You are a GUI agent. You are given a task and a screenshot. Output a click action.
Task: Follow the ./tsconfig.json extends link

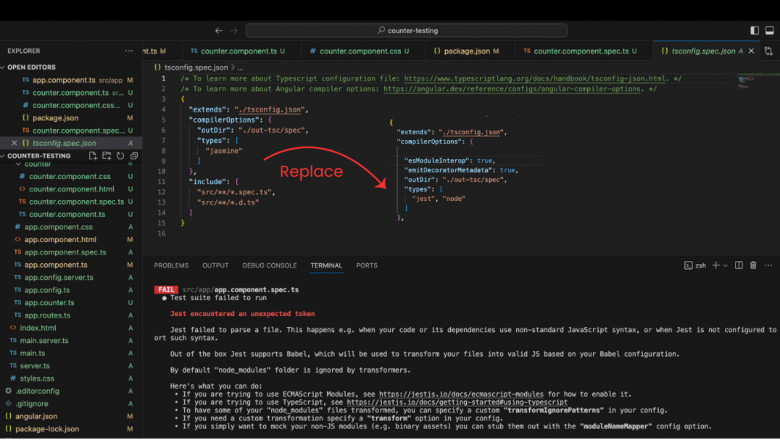coord(271,109)
